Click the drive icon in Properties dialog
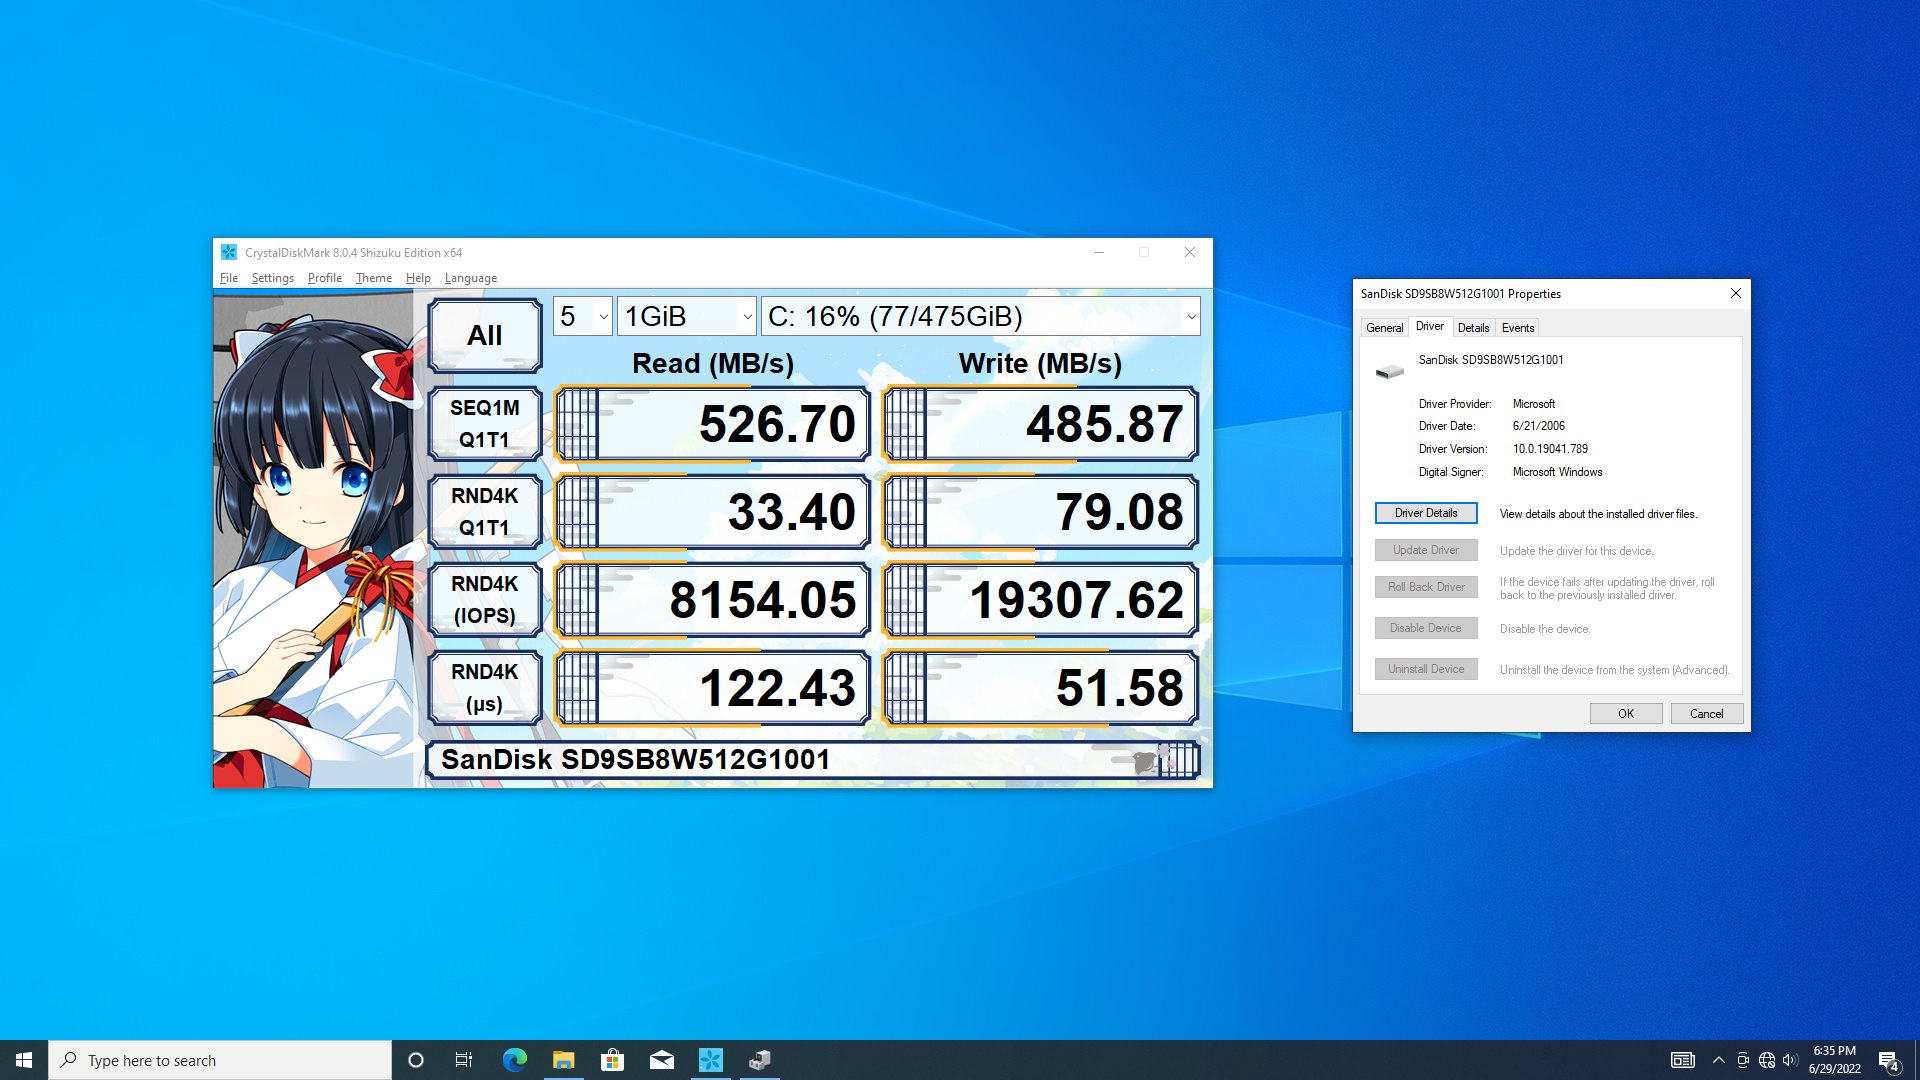 [x=1389, y=372]
